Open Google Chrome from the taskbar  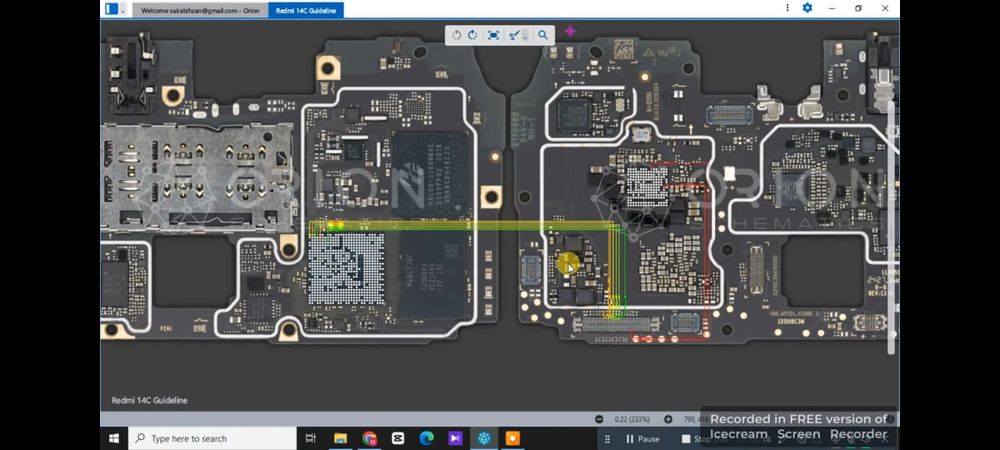[369, 439]
